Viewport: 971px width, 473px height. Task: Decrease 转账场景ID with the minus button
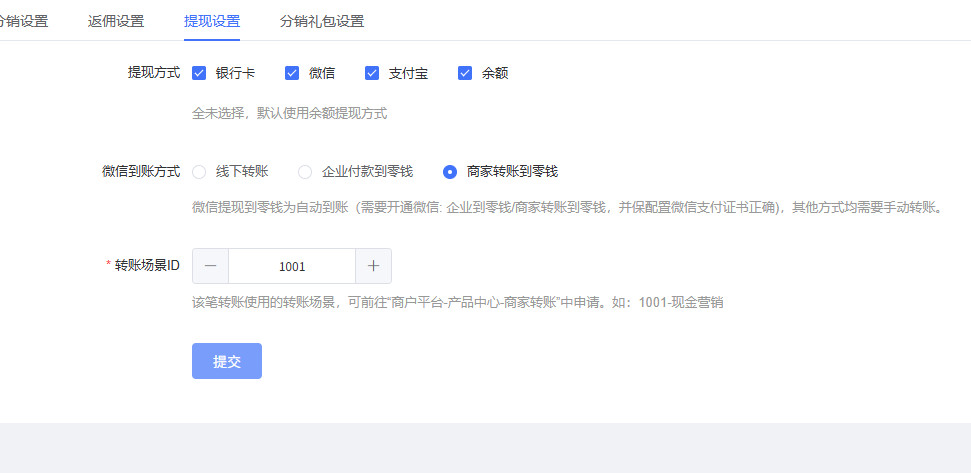tap(211, 266)
